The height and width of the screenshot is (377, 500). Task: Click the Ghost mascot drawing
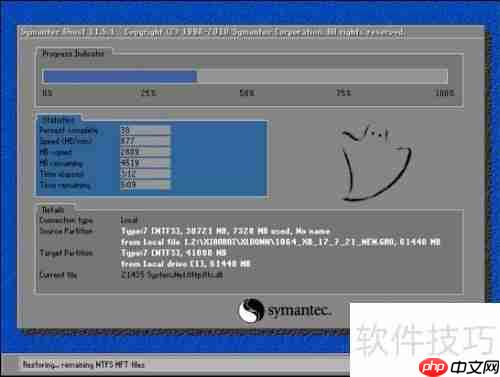tap(377, 162)
